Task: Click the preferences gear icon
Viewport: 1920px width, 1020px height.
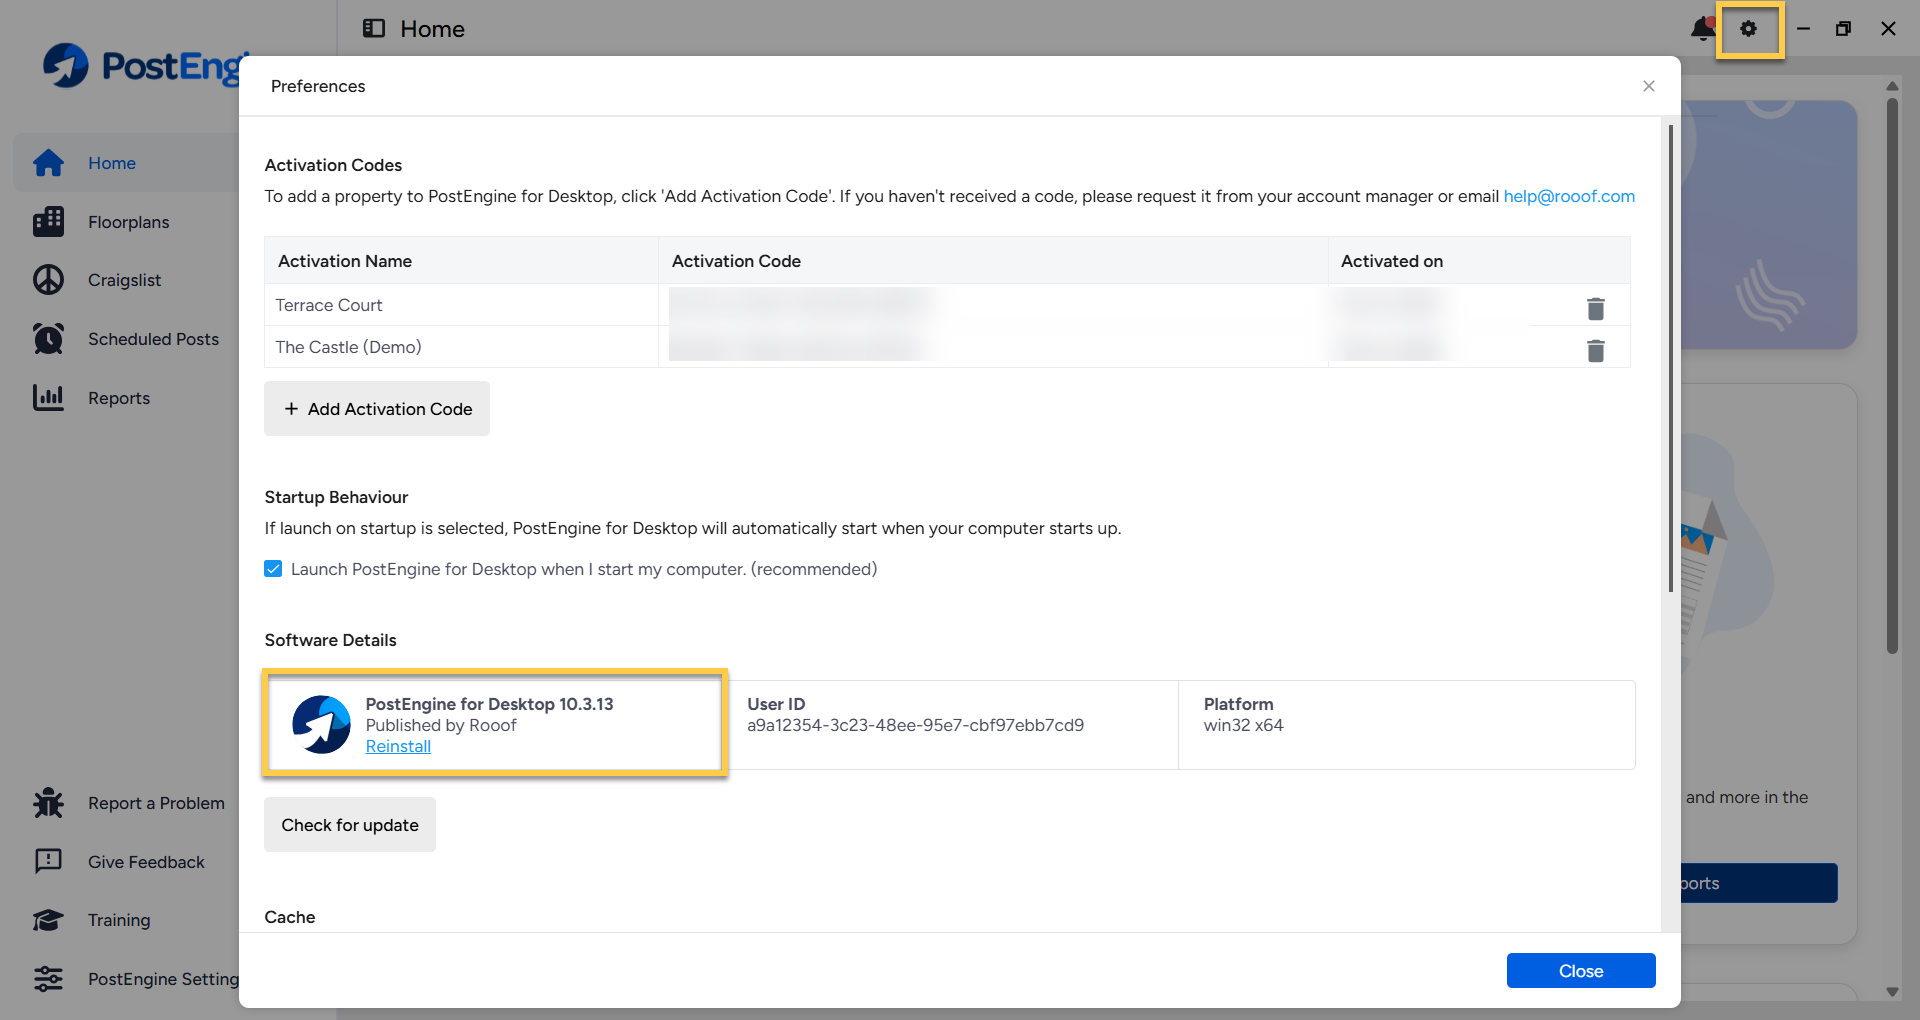Action: pyautogui.click(x=1748, y=29)
